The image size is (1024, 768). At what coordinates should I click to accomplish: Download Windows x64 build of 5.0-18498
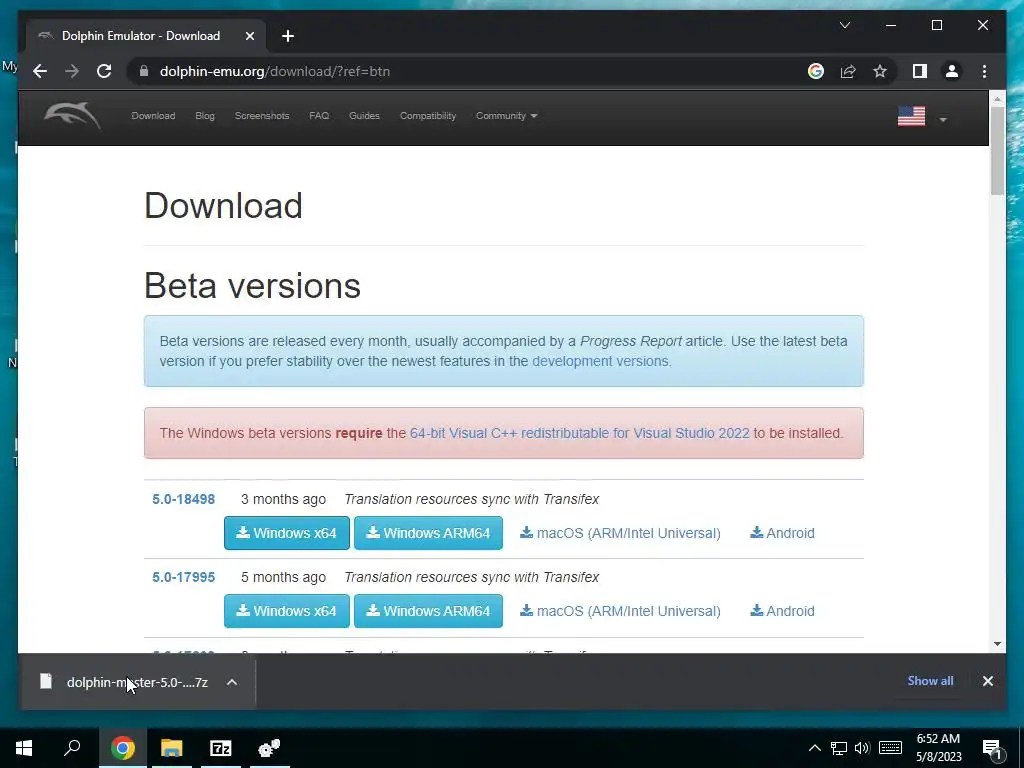[287, 533]
